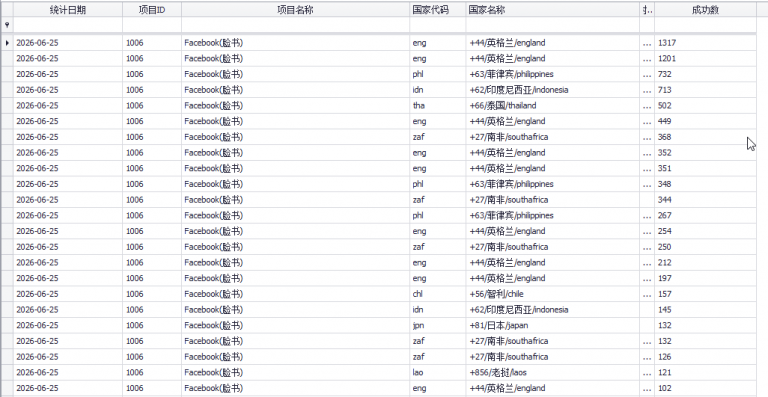Image resolution: width=768 pixels, height=397 pixels.
Task: Select the success count 351 cell
Action: pyautogui.click(x=705, y=168)
